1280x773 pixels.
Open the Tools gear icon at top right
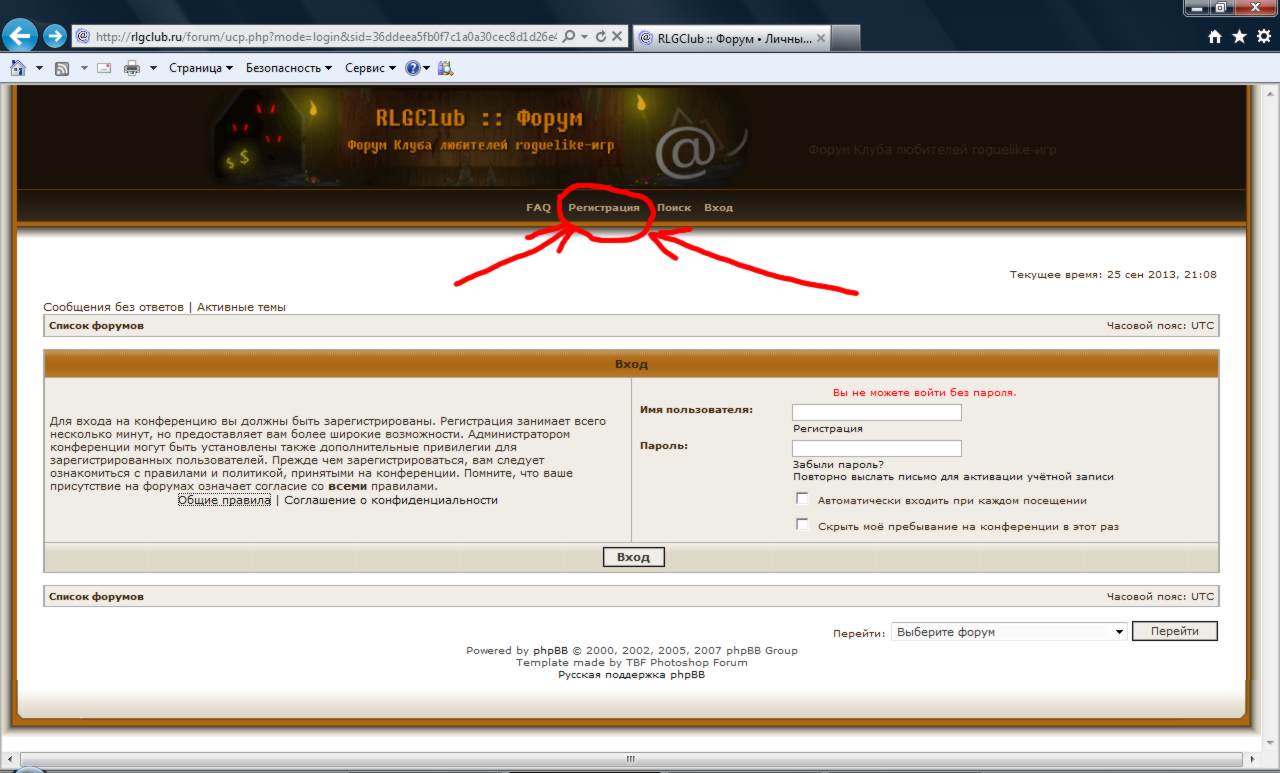coord(1262,37)
